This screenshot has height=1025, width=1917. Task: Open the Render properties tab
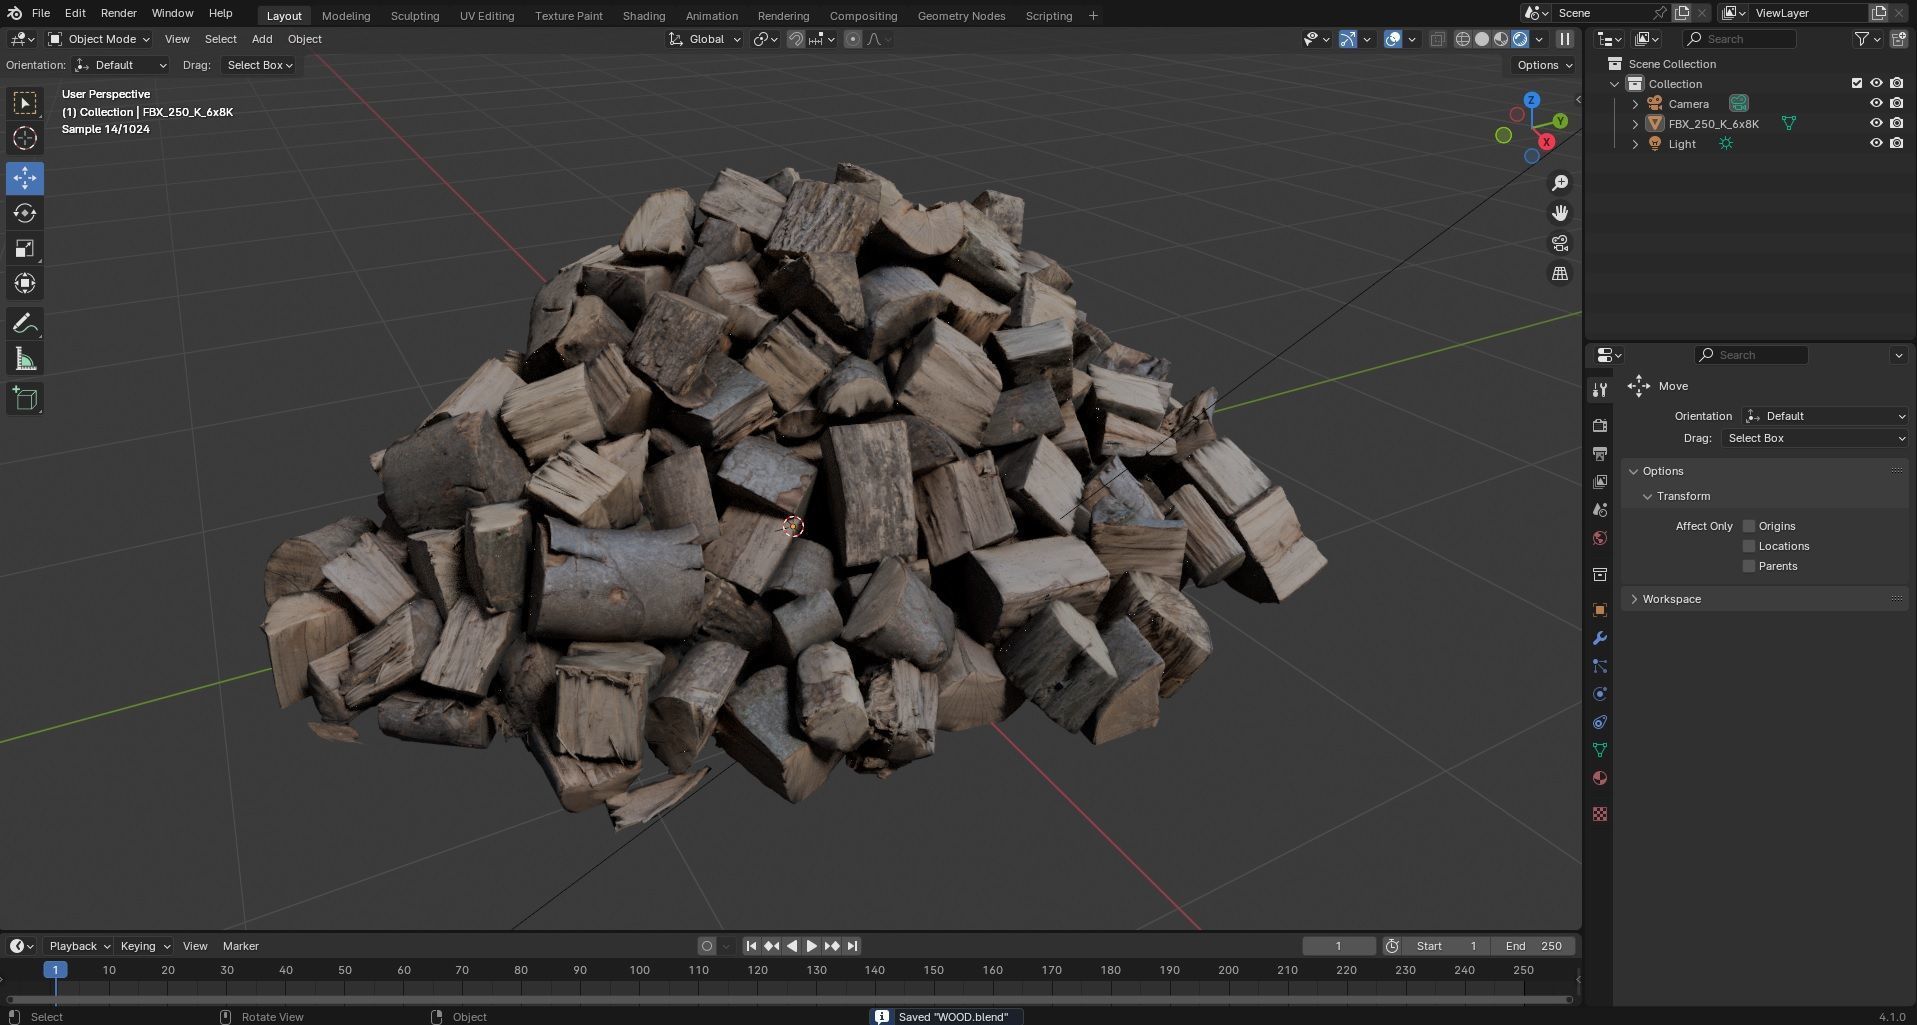(1599, 425)
